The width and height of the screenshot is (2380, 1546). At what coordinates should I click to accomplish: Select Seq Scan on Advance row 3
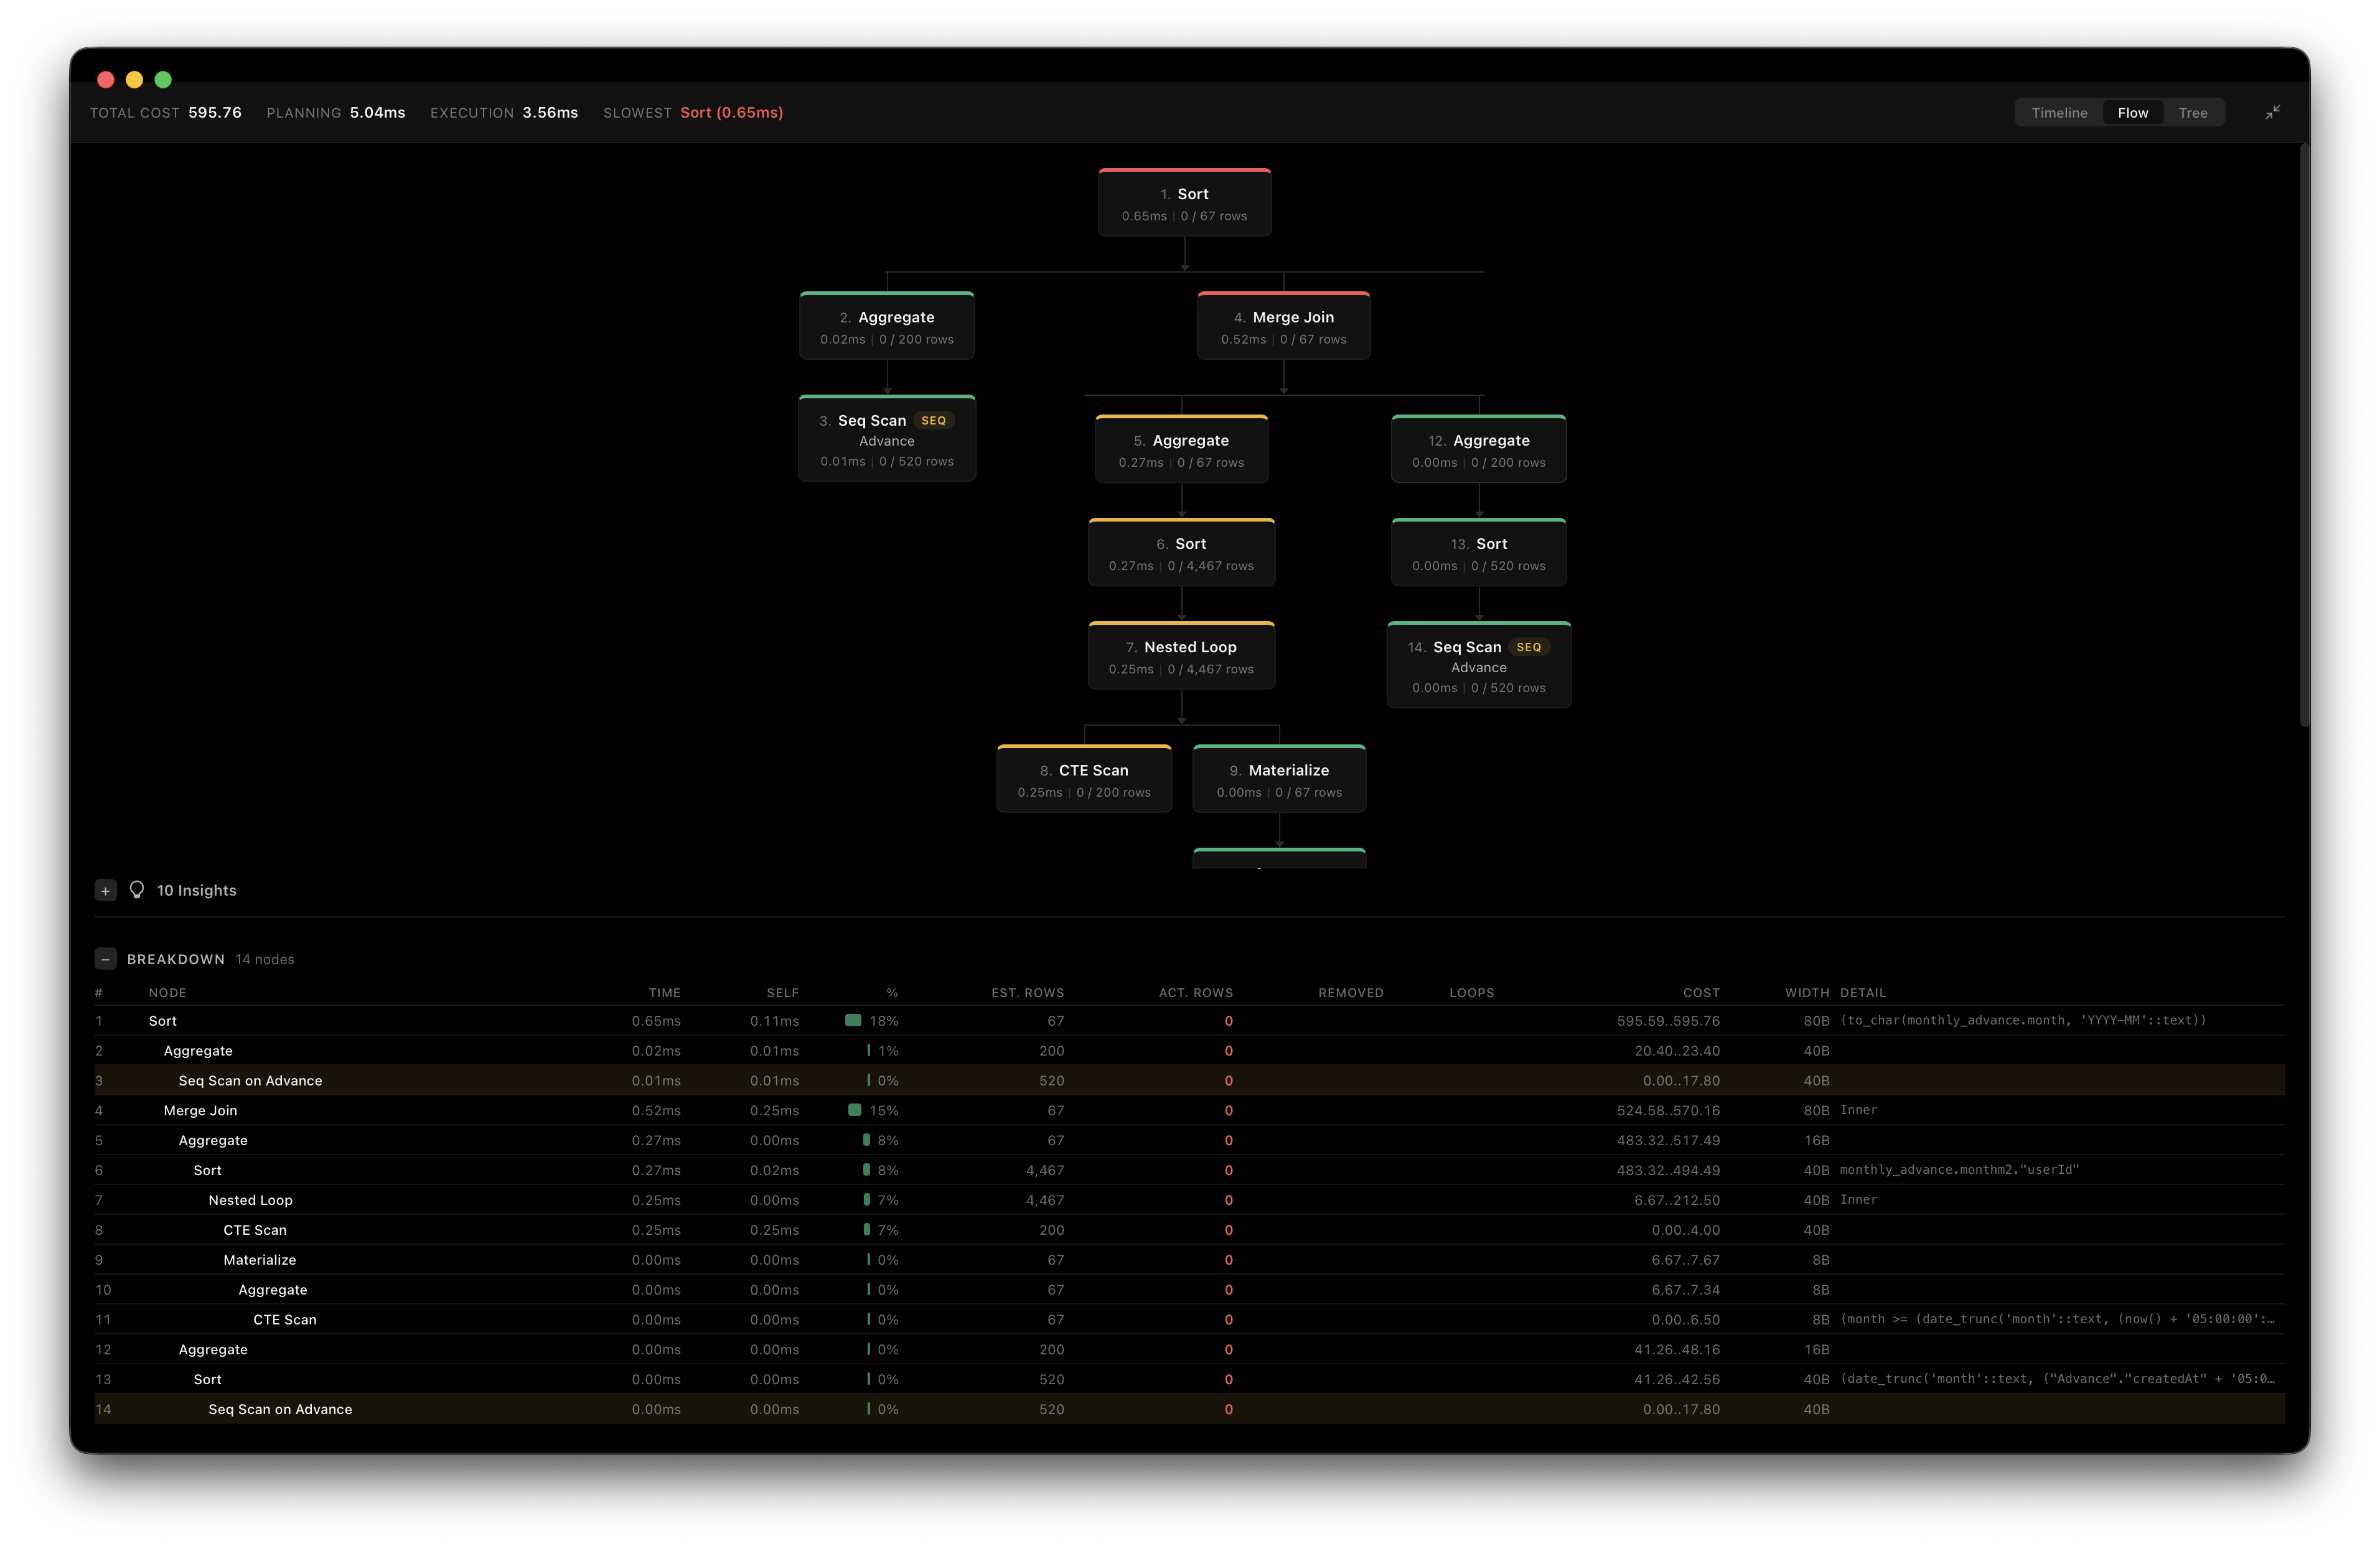coord(250,1081)
